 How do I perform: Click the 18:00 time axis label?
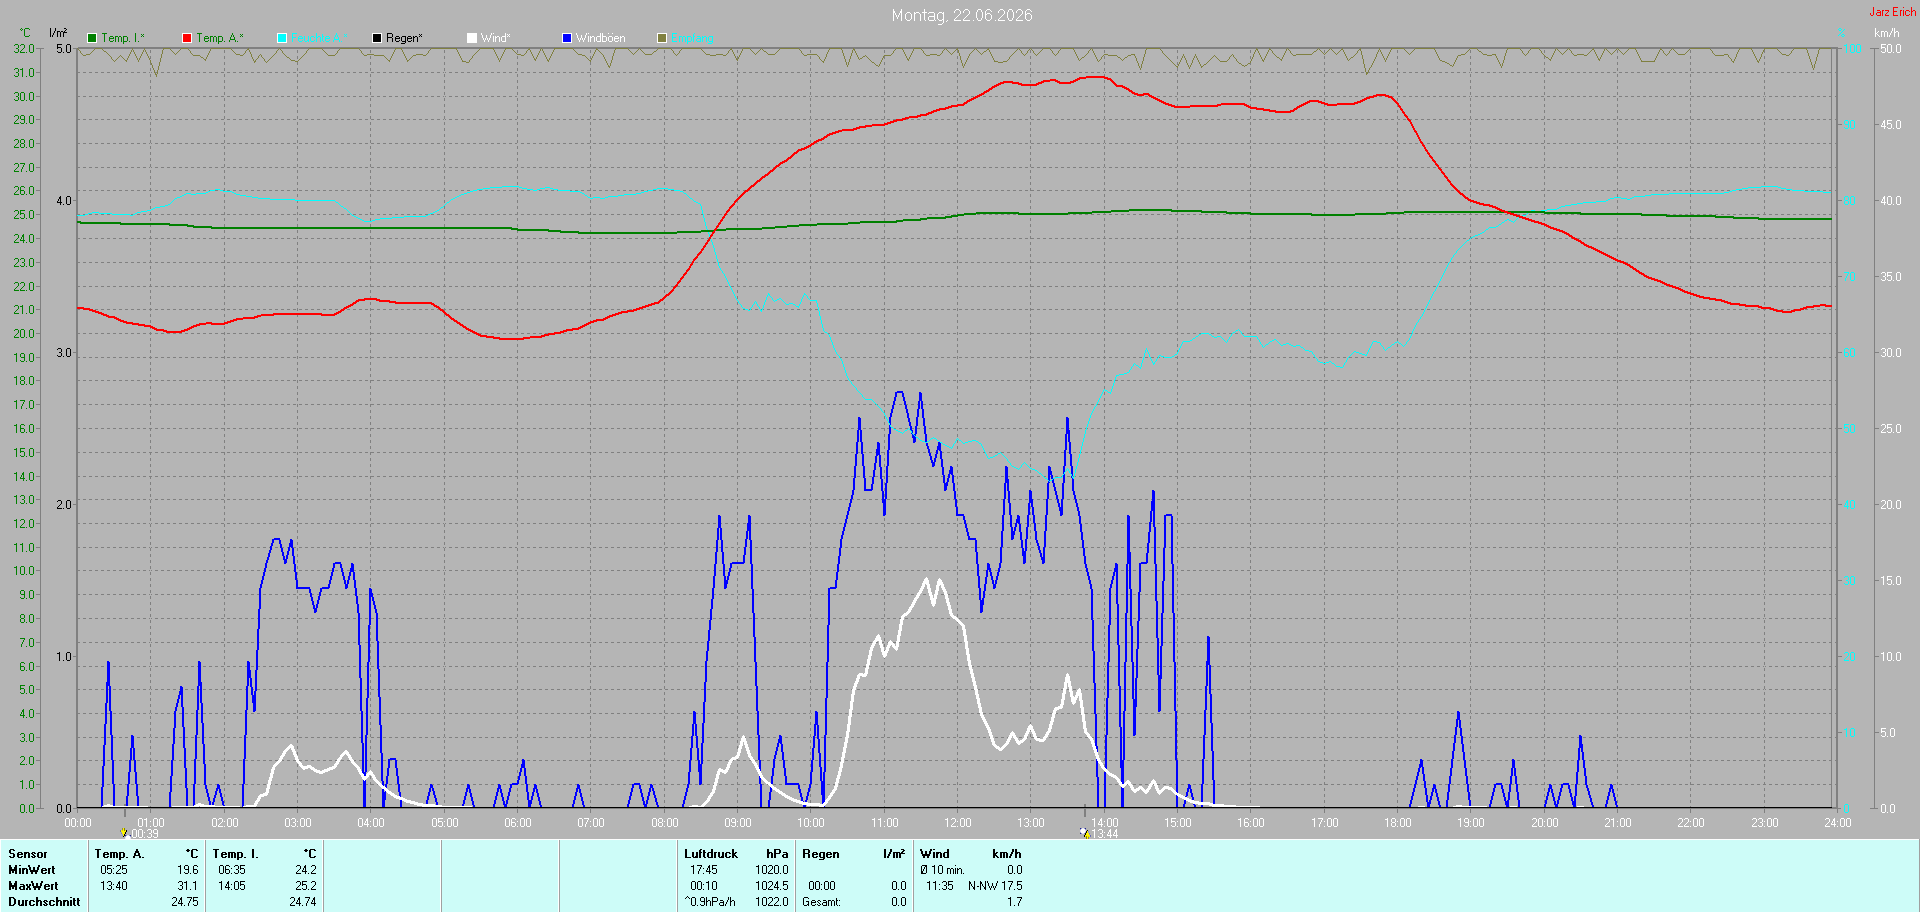pos(1398,823)
